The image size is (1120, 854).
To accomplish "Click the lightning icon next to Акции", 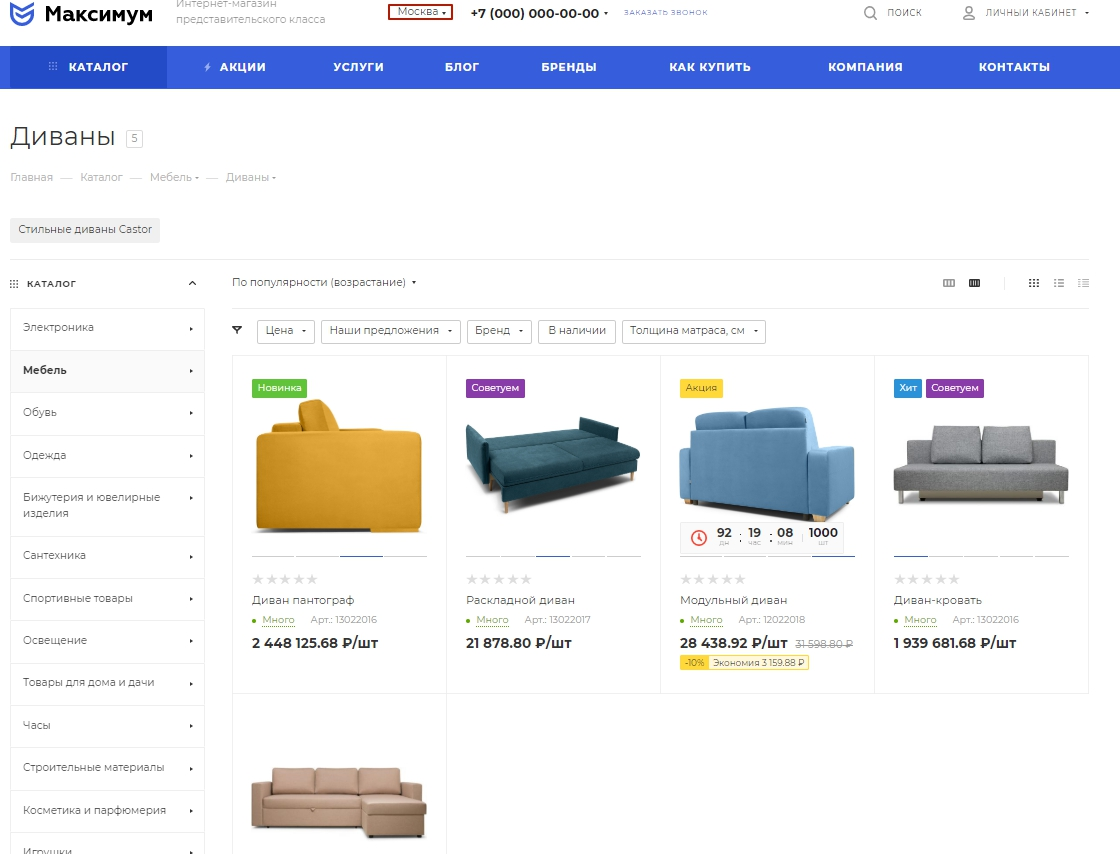I will (207, 67).
